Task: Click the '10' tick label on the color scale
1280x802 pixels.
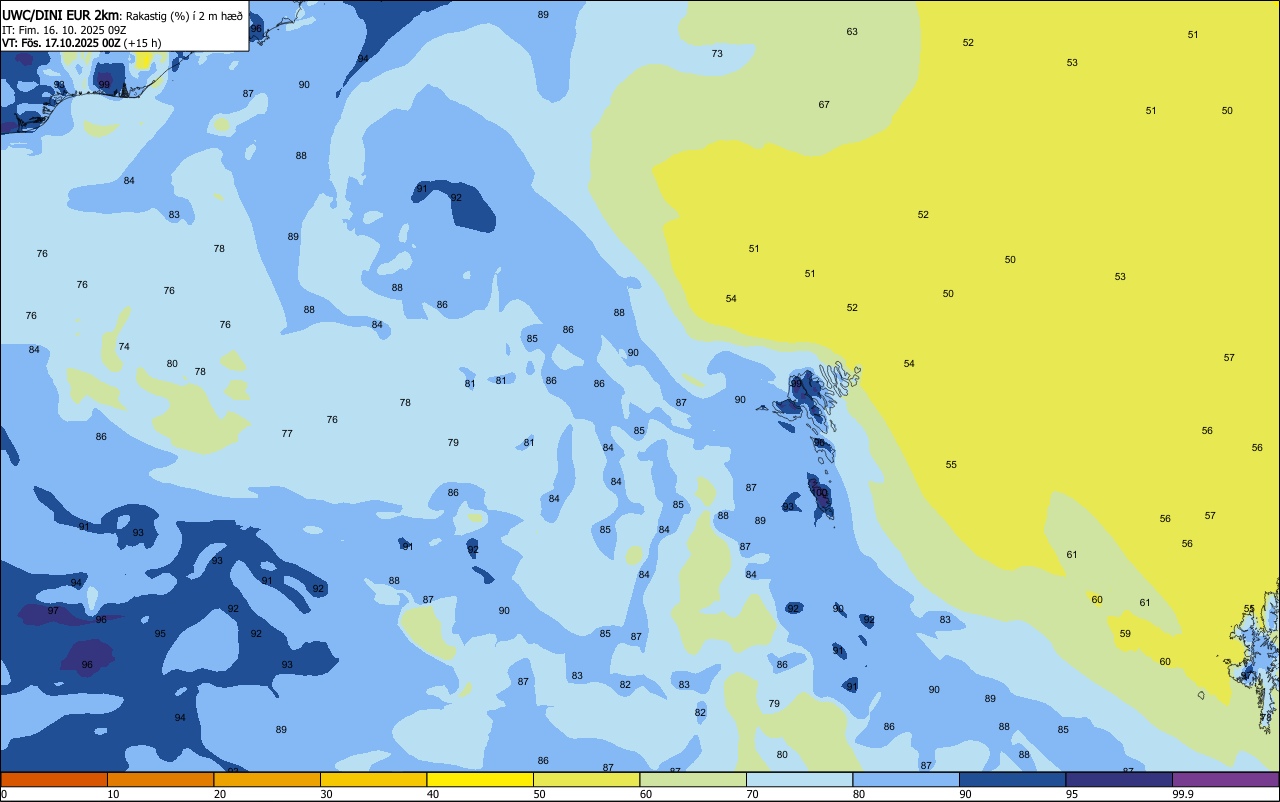Action: pos(114,794)
